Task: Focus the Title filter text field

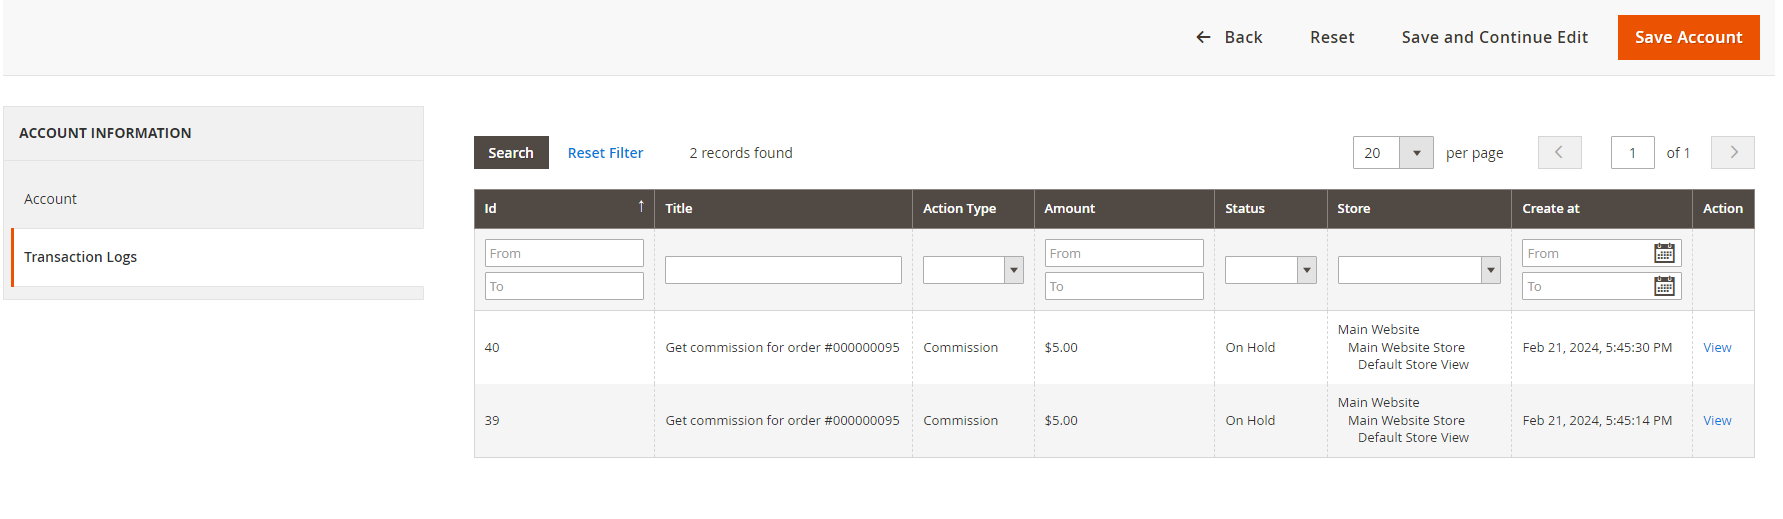Action: click(x=783, y=270)
